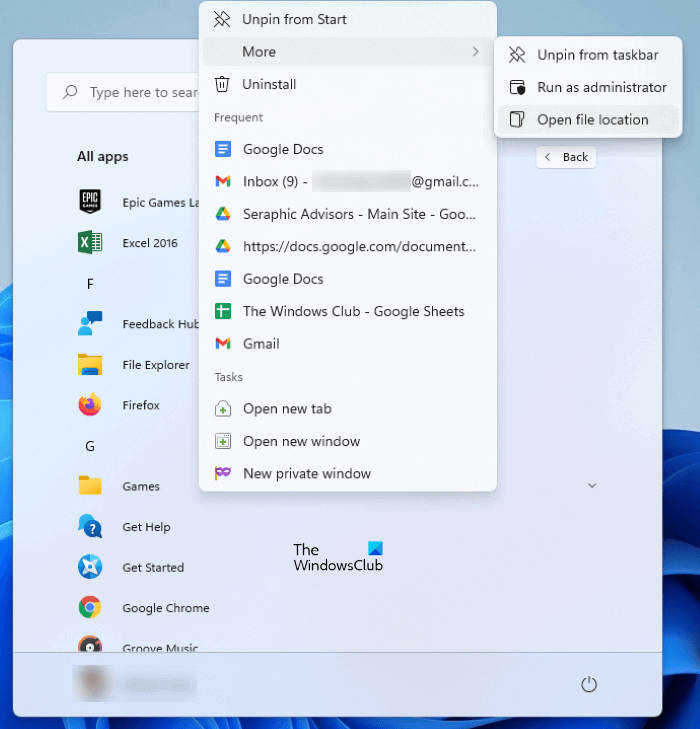Select Unpin from Start
This screenshot has height=729, width=700.
tap(294, 19)
